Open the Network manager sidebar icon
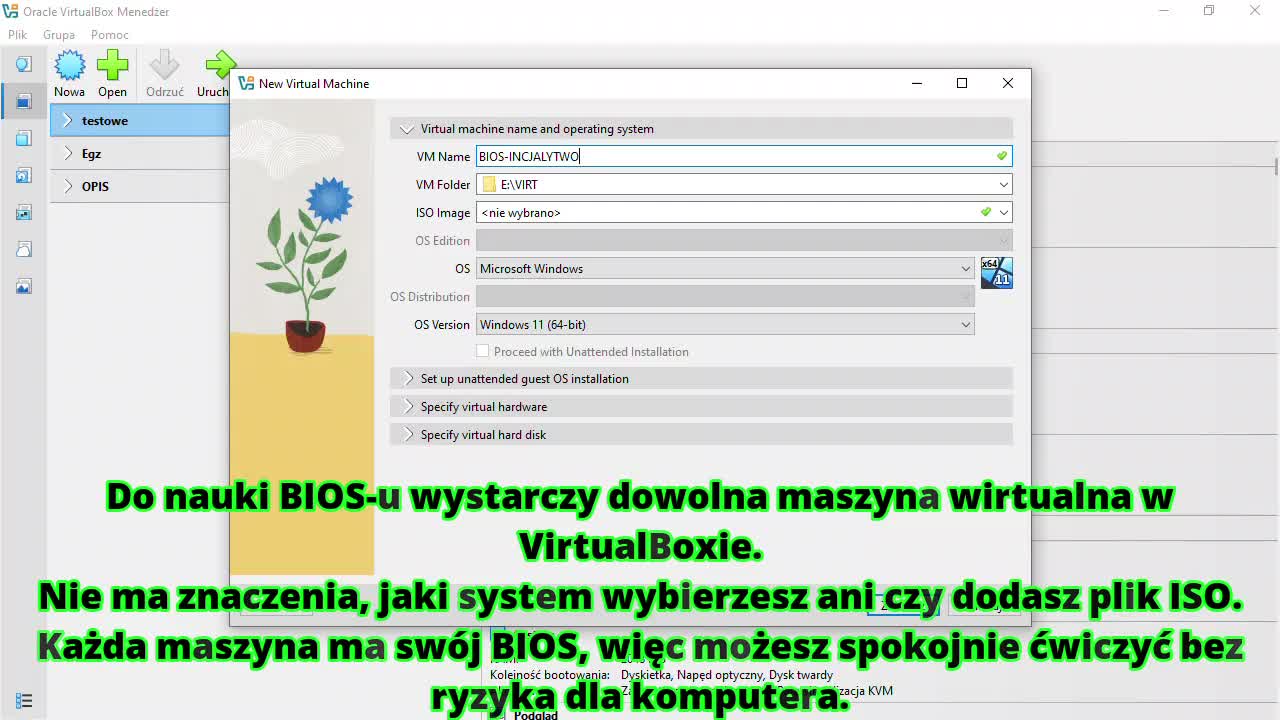Image resolution: width=1280 pixels, height=720 pixels. (x=22, y=212)
